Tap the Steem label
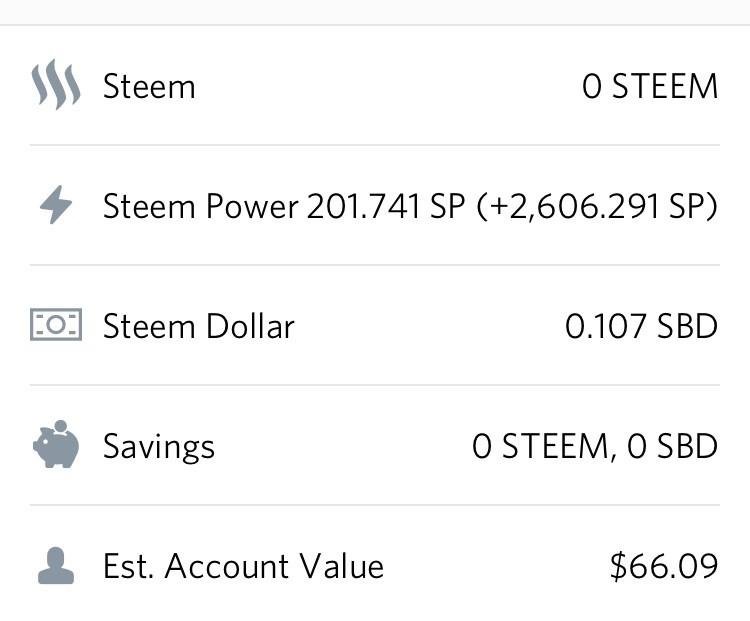 coord(149,86)
